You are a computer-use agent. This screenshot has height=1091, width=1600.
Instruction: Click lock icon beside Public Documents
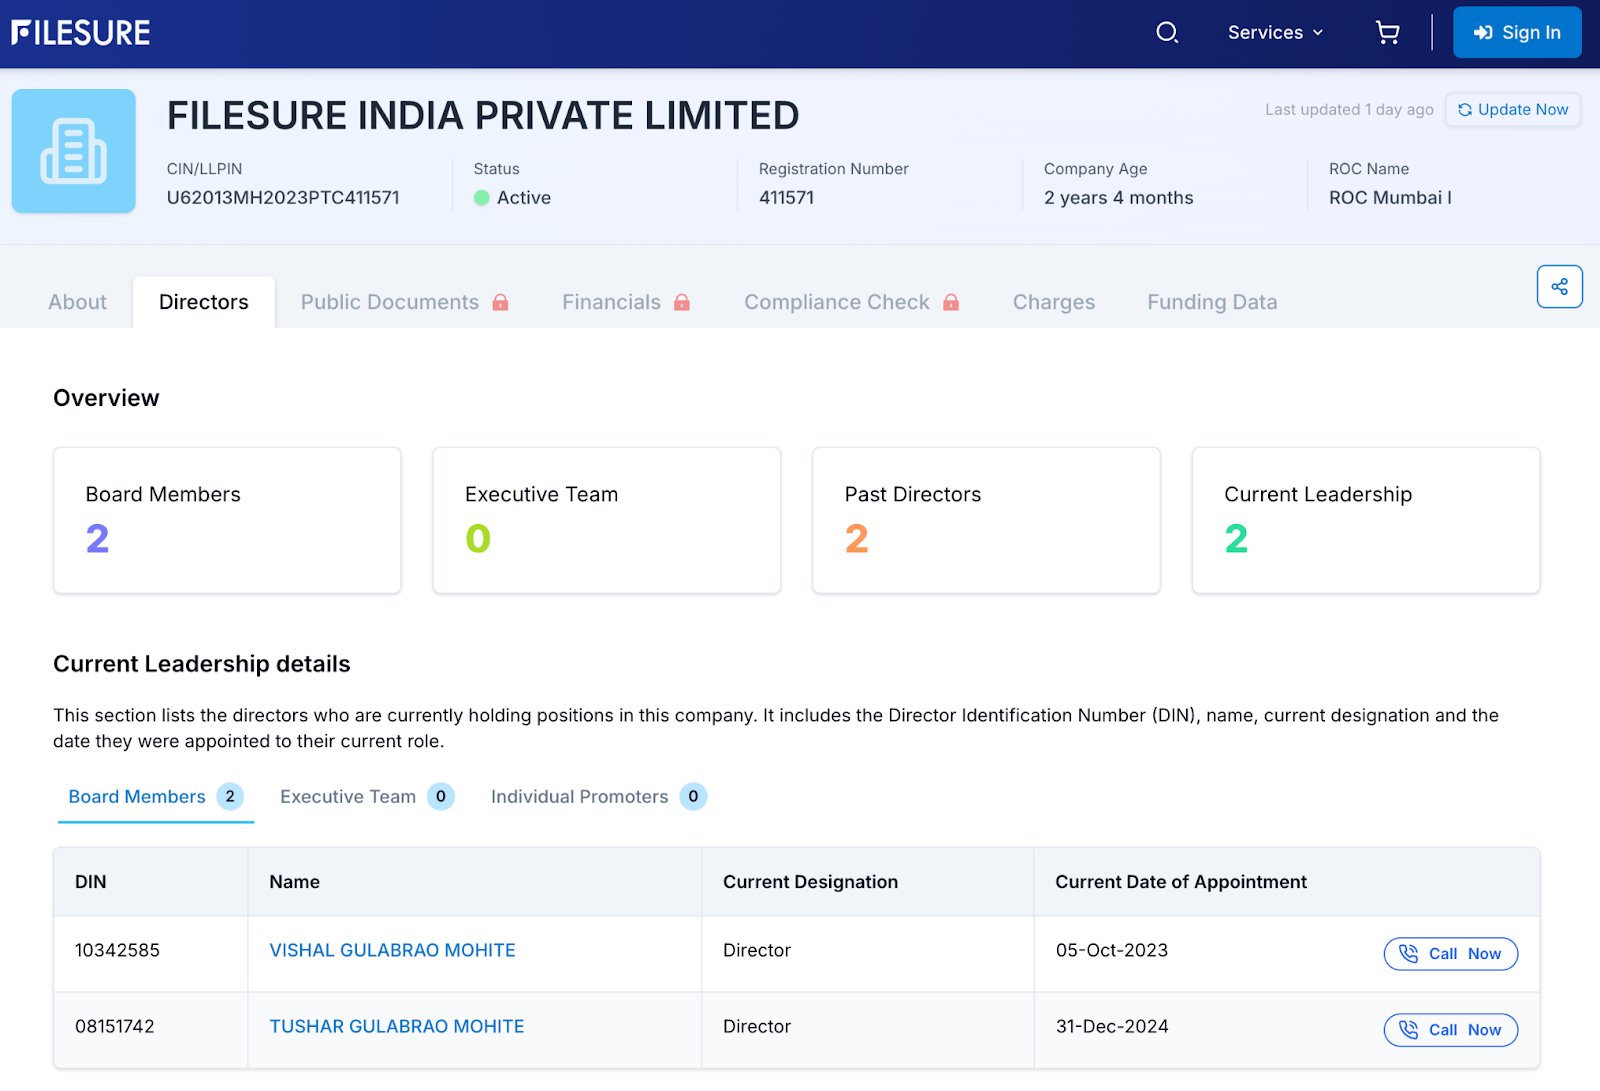coord(501,302)
